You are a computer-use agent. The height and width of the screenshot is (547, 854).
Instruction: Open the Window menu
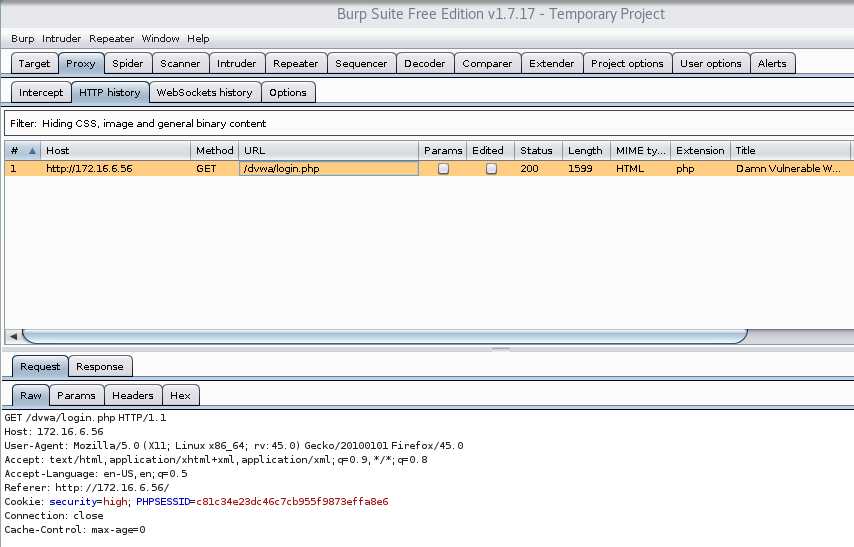[x=160, y=39]
